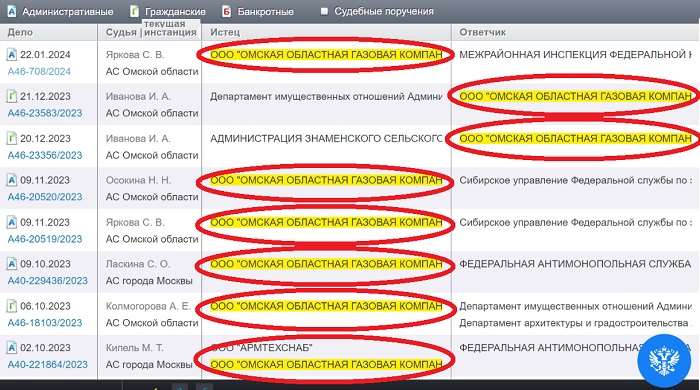The width and height of the screenshot is (700, 390).
Task: Click the Истец column header
Action: click(225, 32)
